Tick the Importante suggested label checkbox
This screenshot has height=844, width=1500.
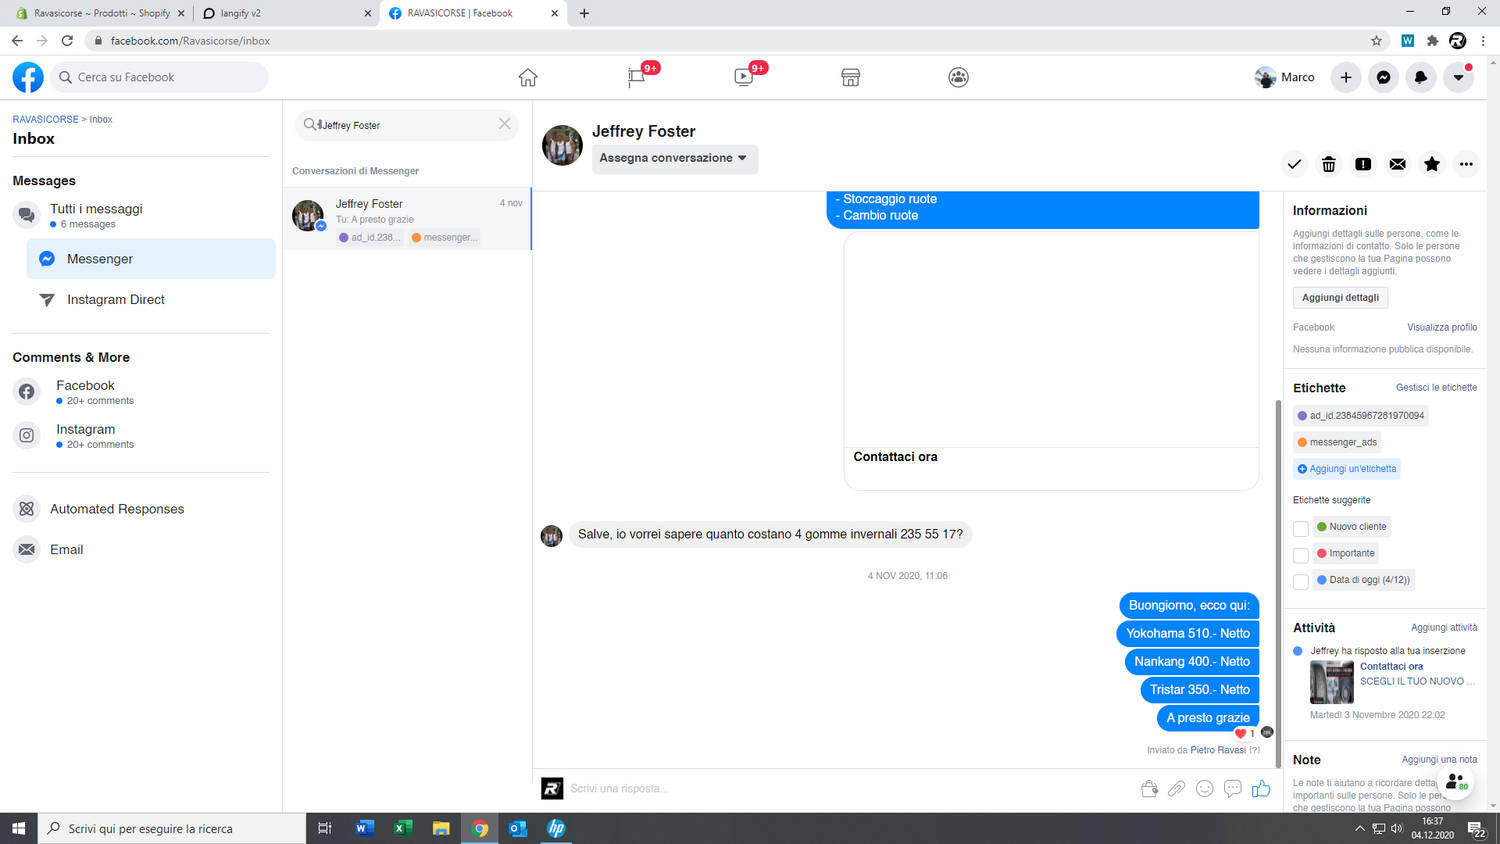coord(1300,555)
